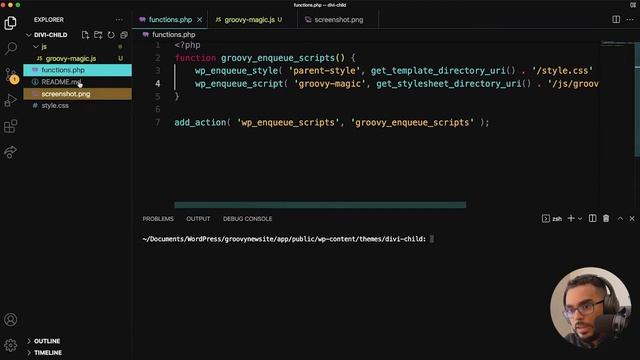The width and height of the screenshot is (640, 360).
Task: Open the Manage gear icon
Action: click(11, 345)
